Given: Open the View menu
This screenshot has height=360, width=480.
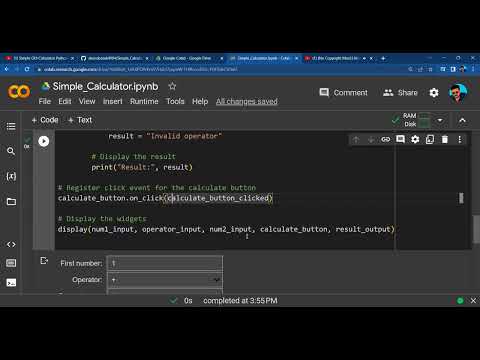Looking at the screenshot, I should tap(87, 101).
